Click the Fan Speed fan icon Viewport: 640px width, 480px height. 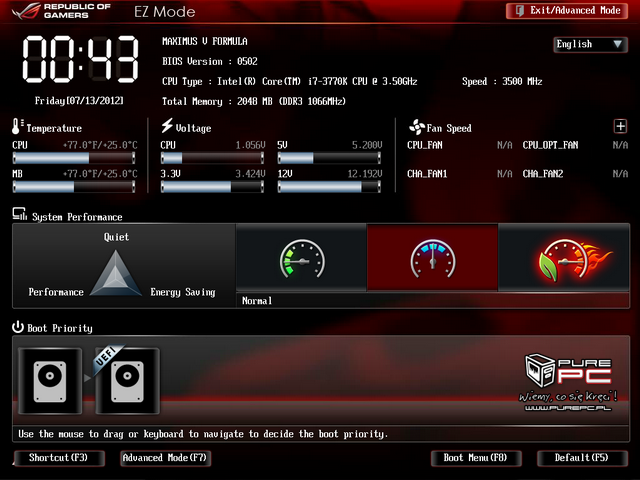(416, 127)
